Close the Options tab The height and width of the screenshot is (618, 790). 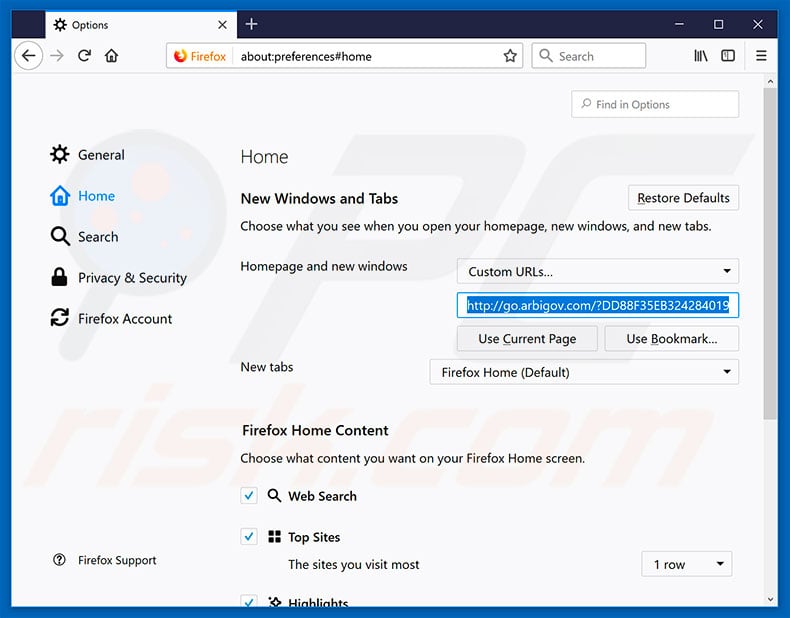222,25
